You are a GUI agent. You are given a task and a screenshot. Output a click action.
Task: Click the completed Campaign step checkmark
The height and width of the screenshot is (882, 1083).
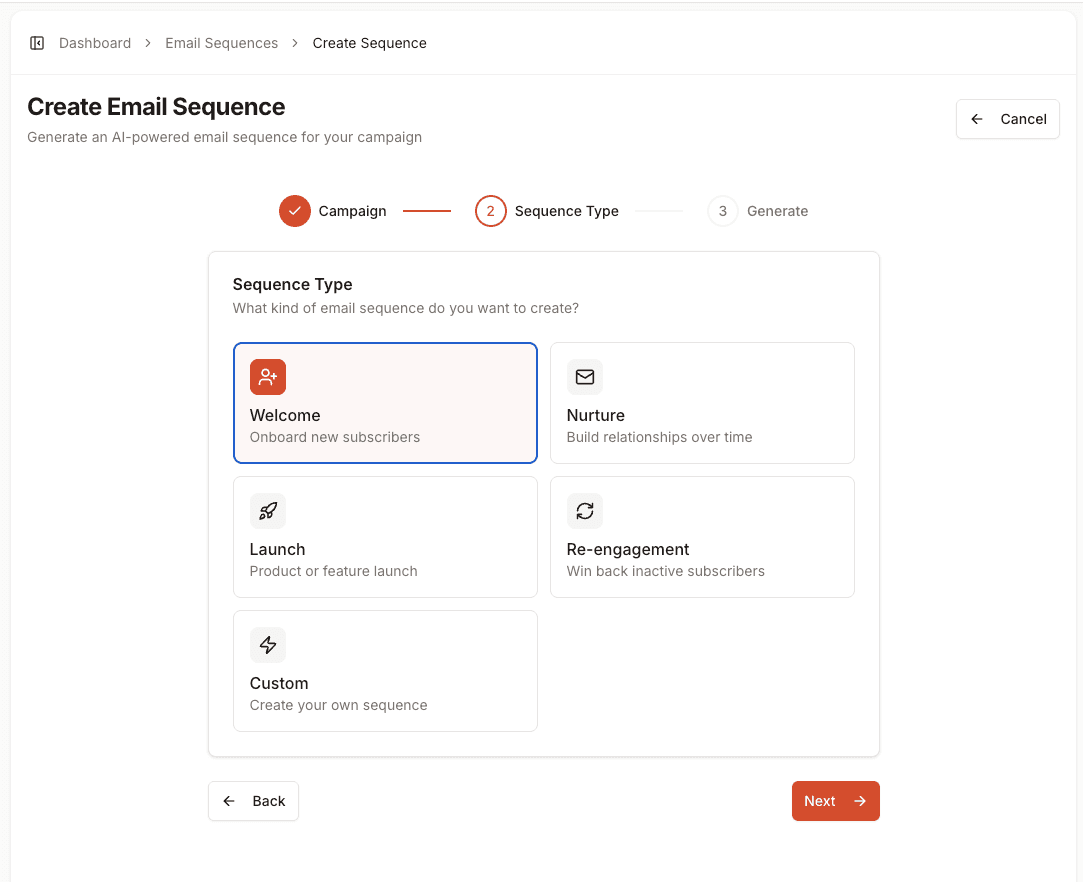tap(295, 211)
